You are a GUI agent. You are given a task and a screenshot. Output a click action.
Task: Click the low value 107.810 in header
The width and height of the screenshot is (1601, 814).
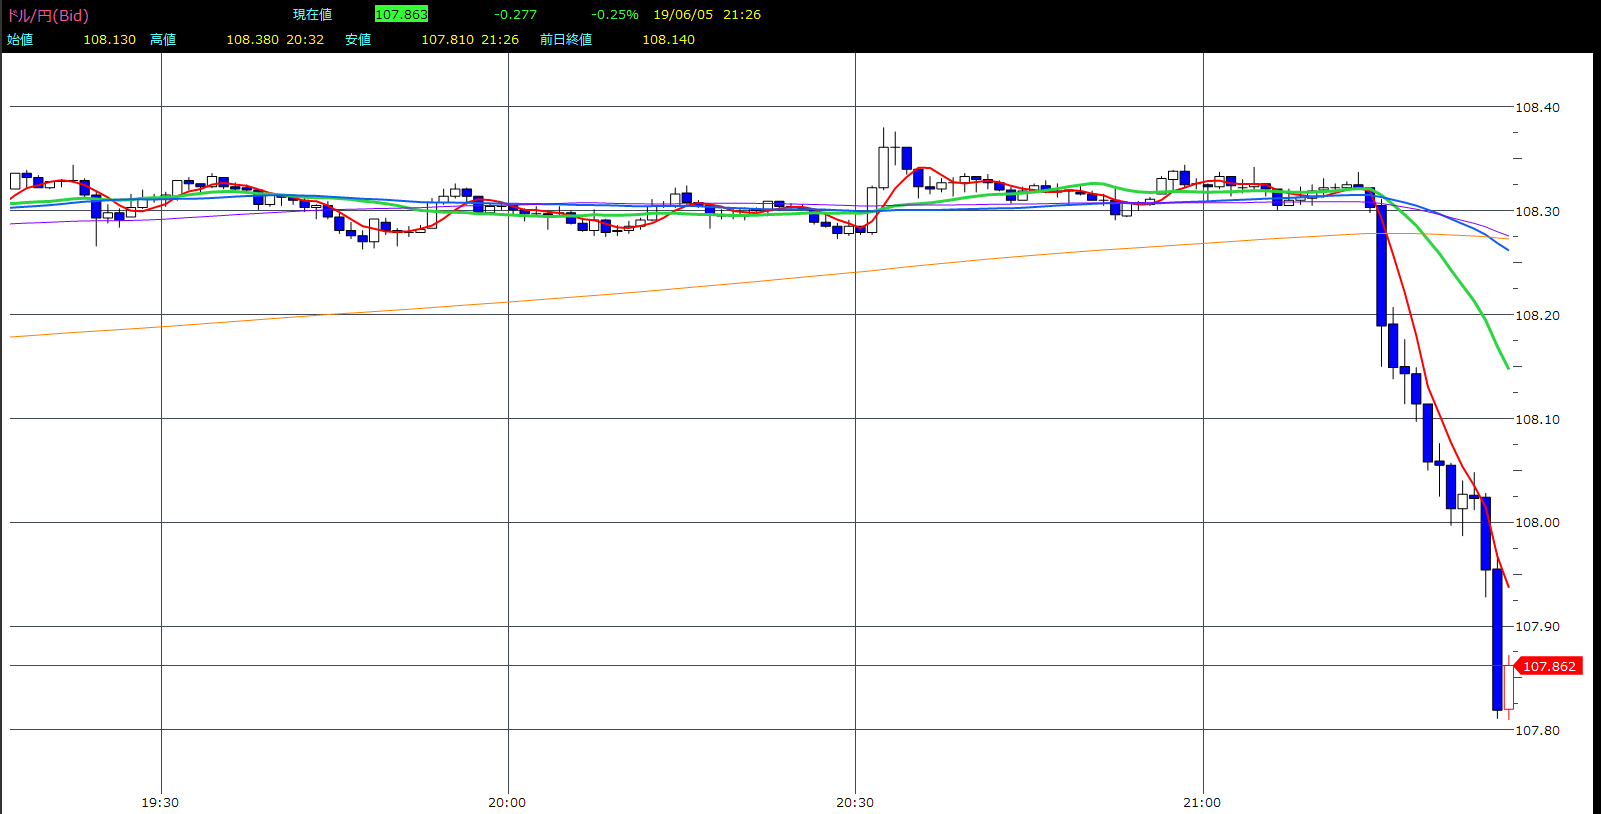coord(447,39)
